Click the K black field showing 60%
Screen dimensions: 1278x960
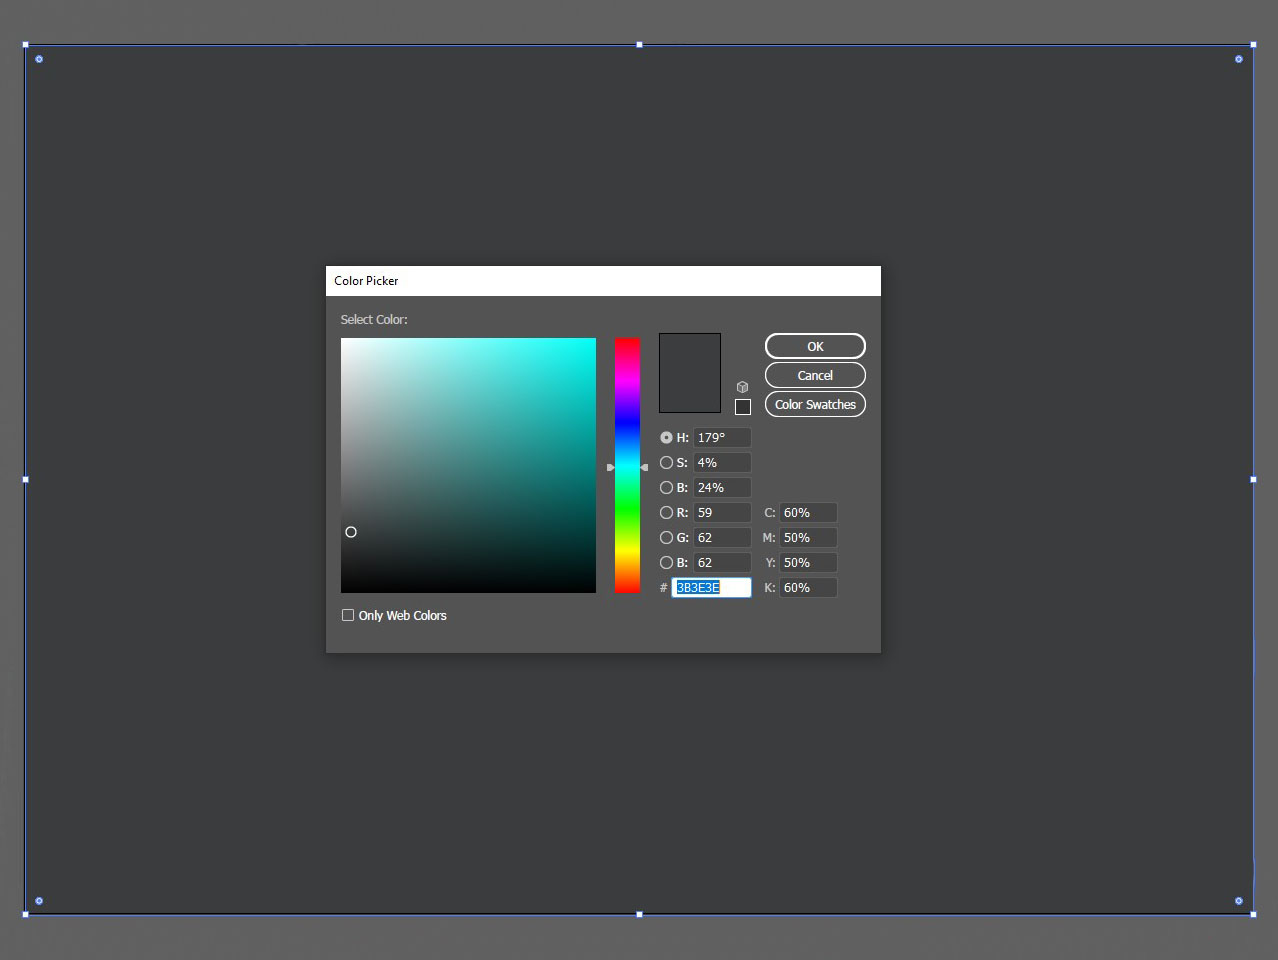[808, 588]
